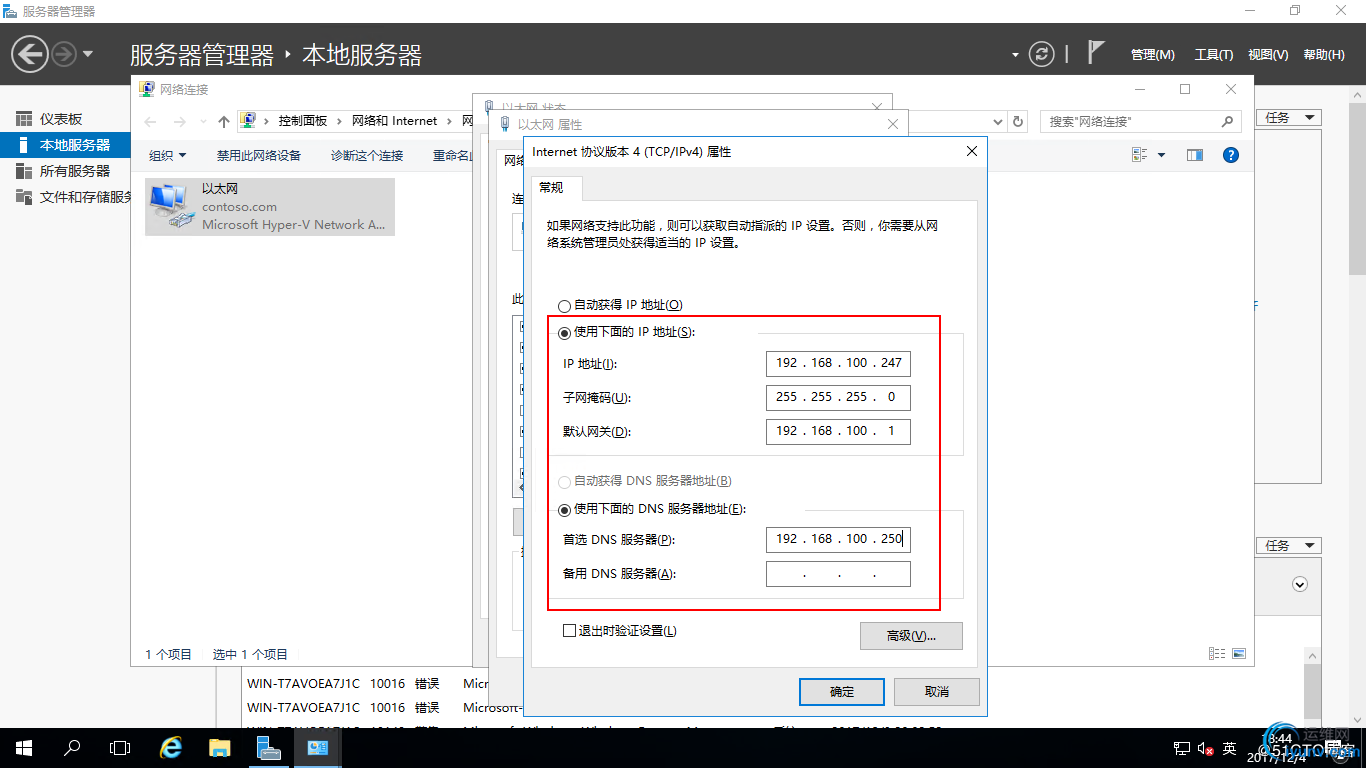Click Server Manager's forward navigation arrow

[64, 53]
